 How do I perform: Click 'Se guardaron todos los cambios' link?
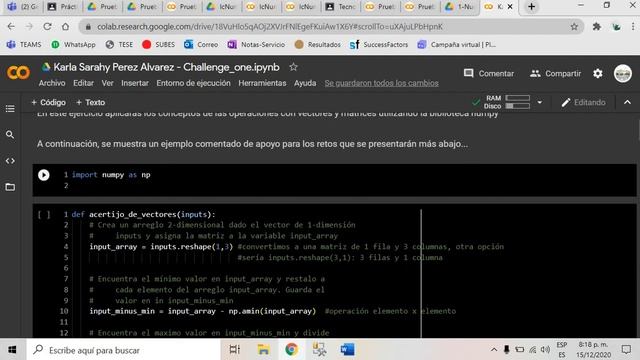381,83
